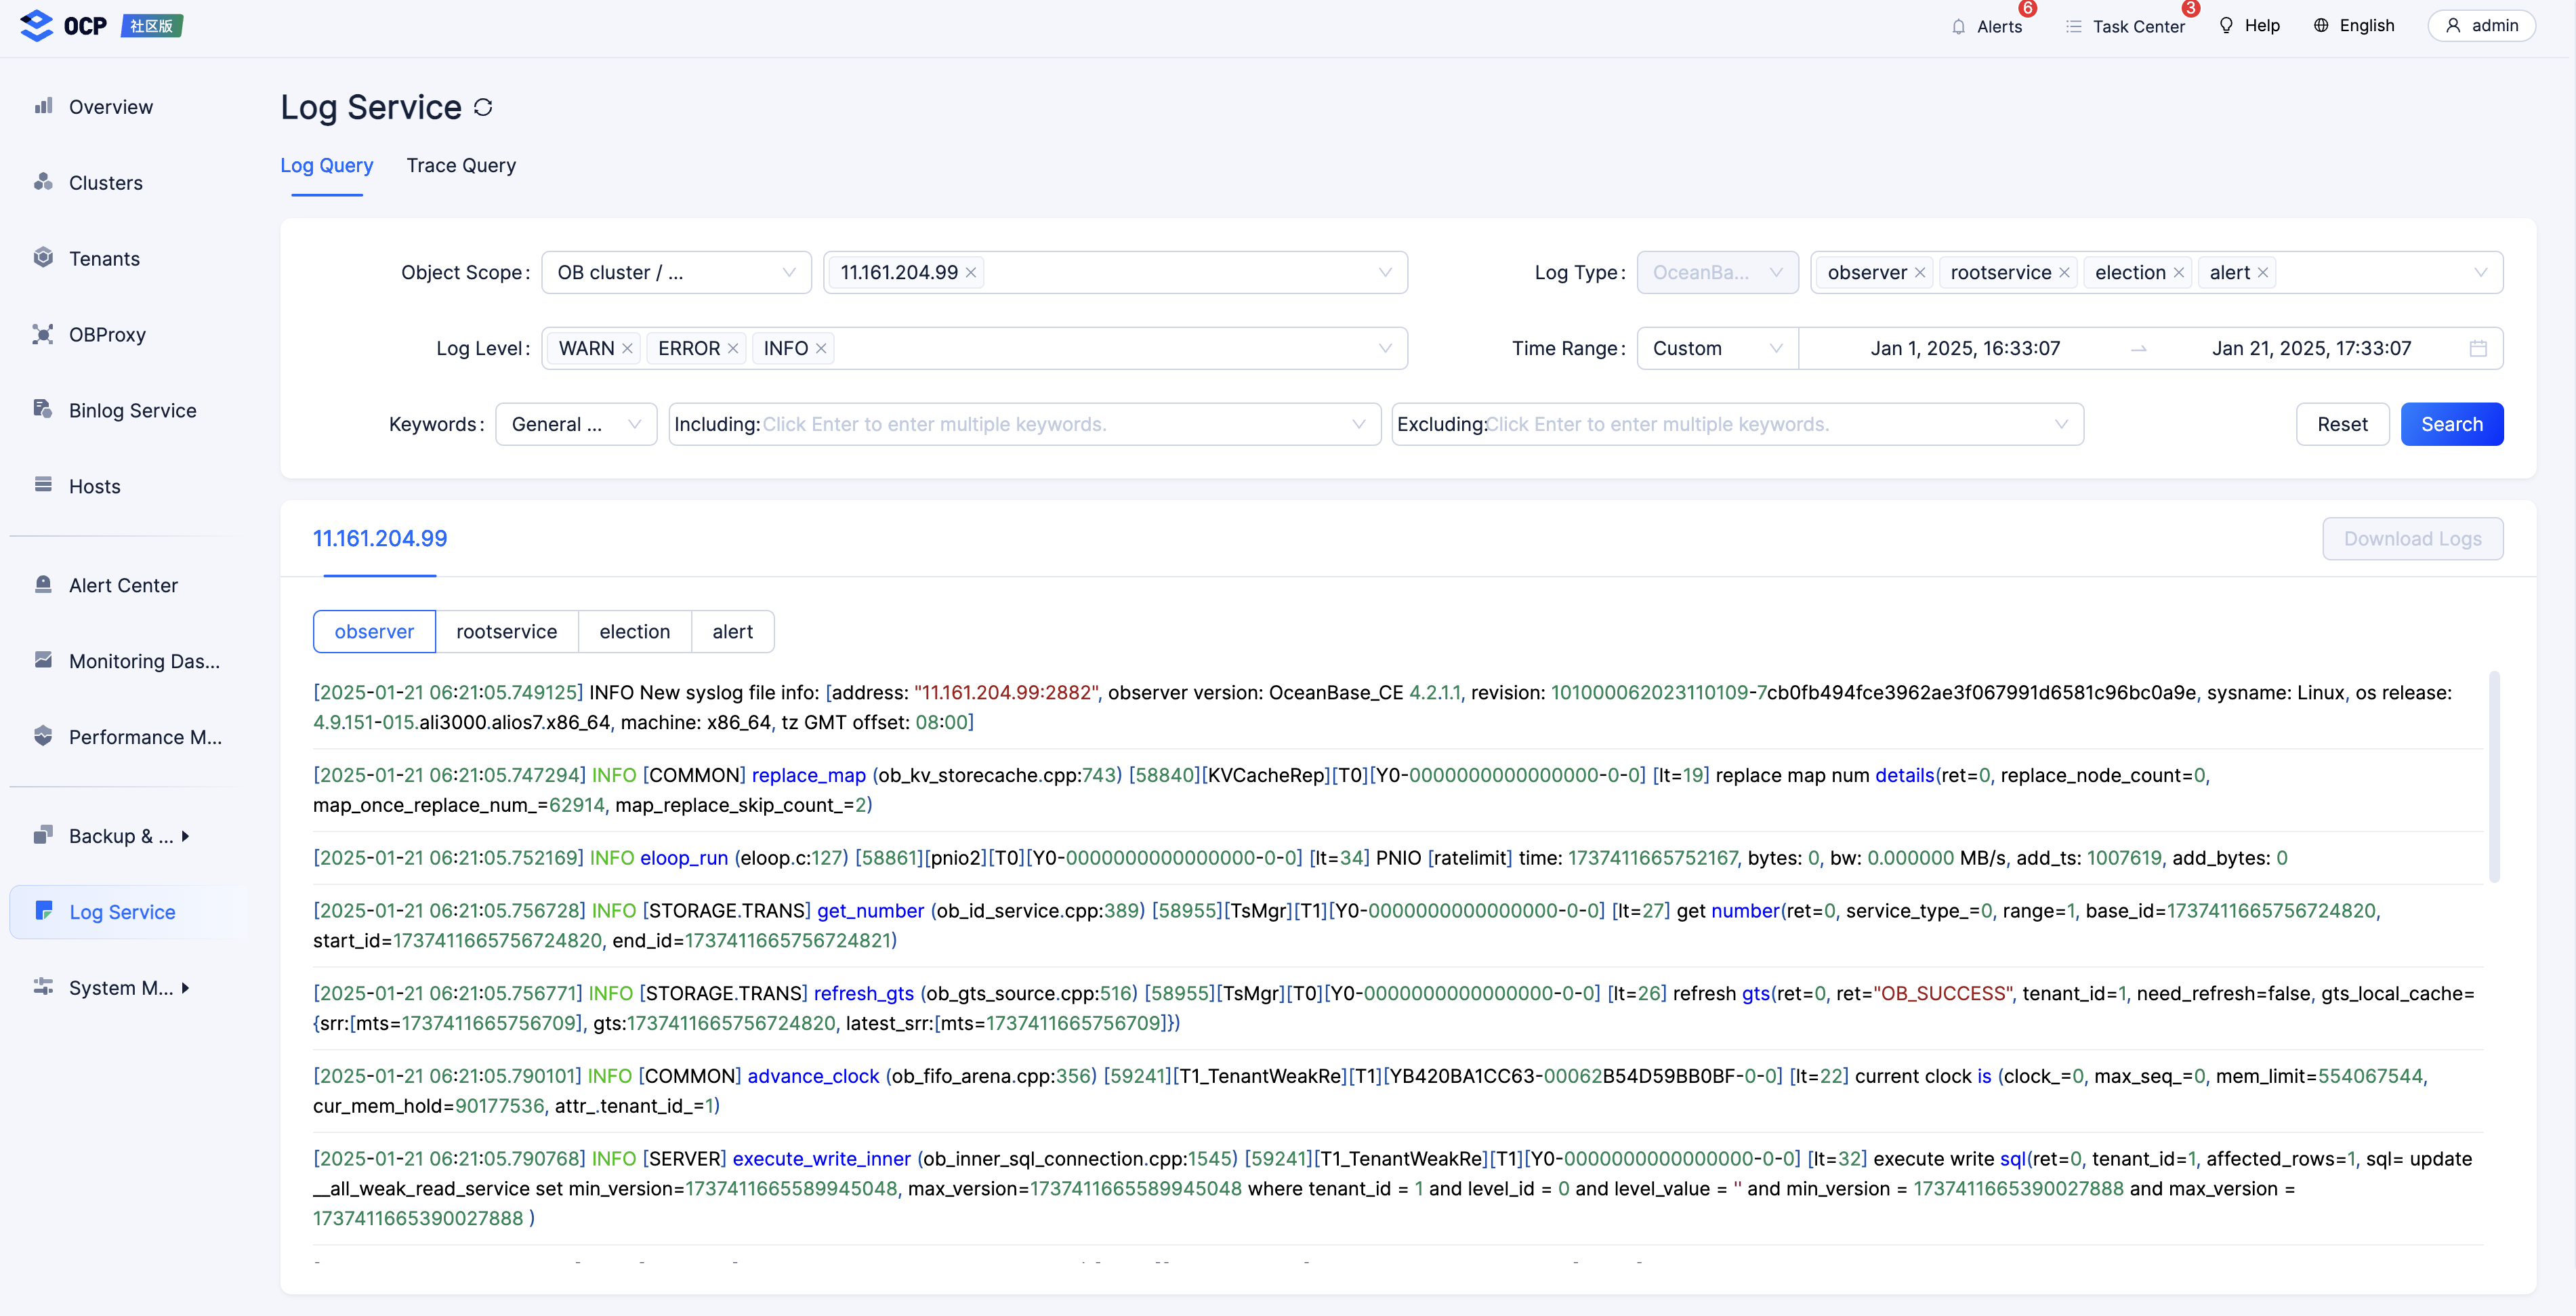The height and width of the screenshot is (1316, 2576).
Task: Expand the Including keywords dropdown arrow
Action: 1358,425
